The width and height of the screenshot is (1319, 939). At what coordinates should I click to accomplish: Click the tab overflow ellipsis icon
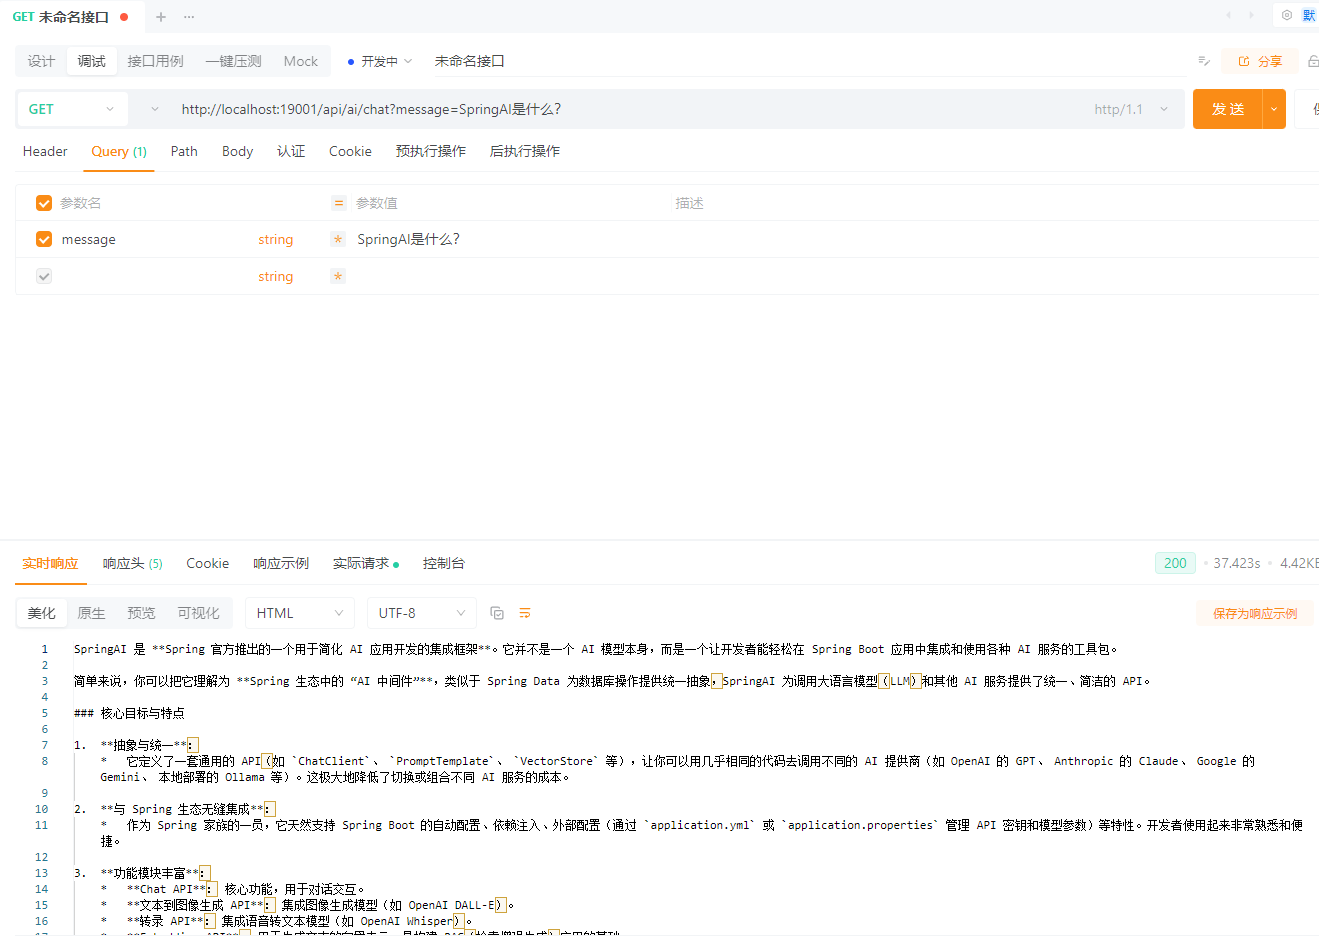pyautogui.click(x=189, y=16)
